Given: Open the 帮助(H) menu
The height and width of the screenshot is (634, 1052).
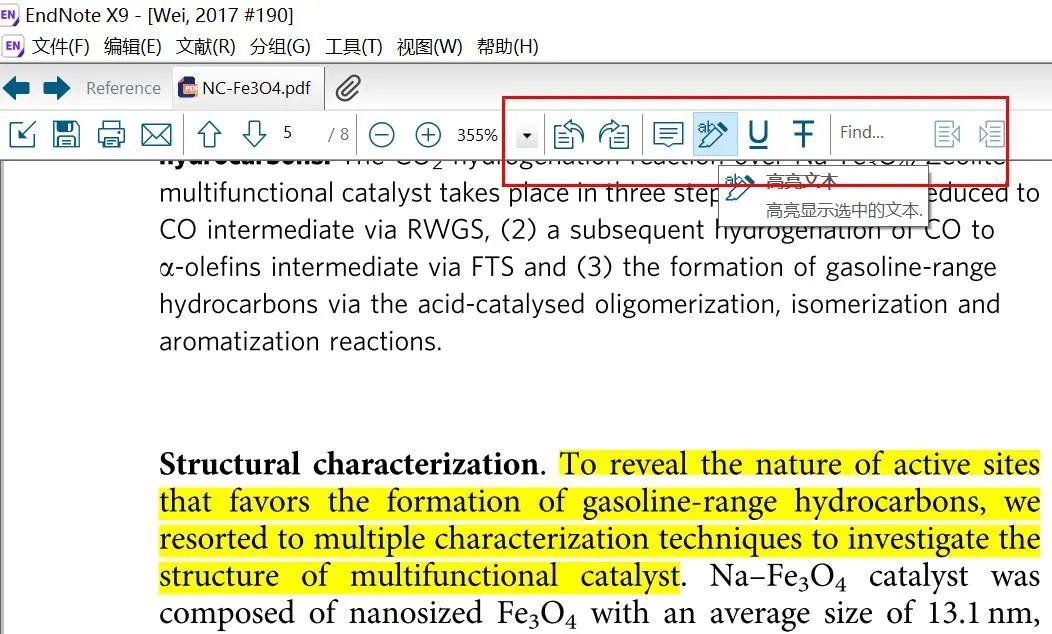Looking at the screenshot, I should [507, 46].
